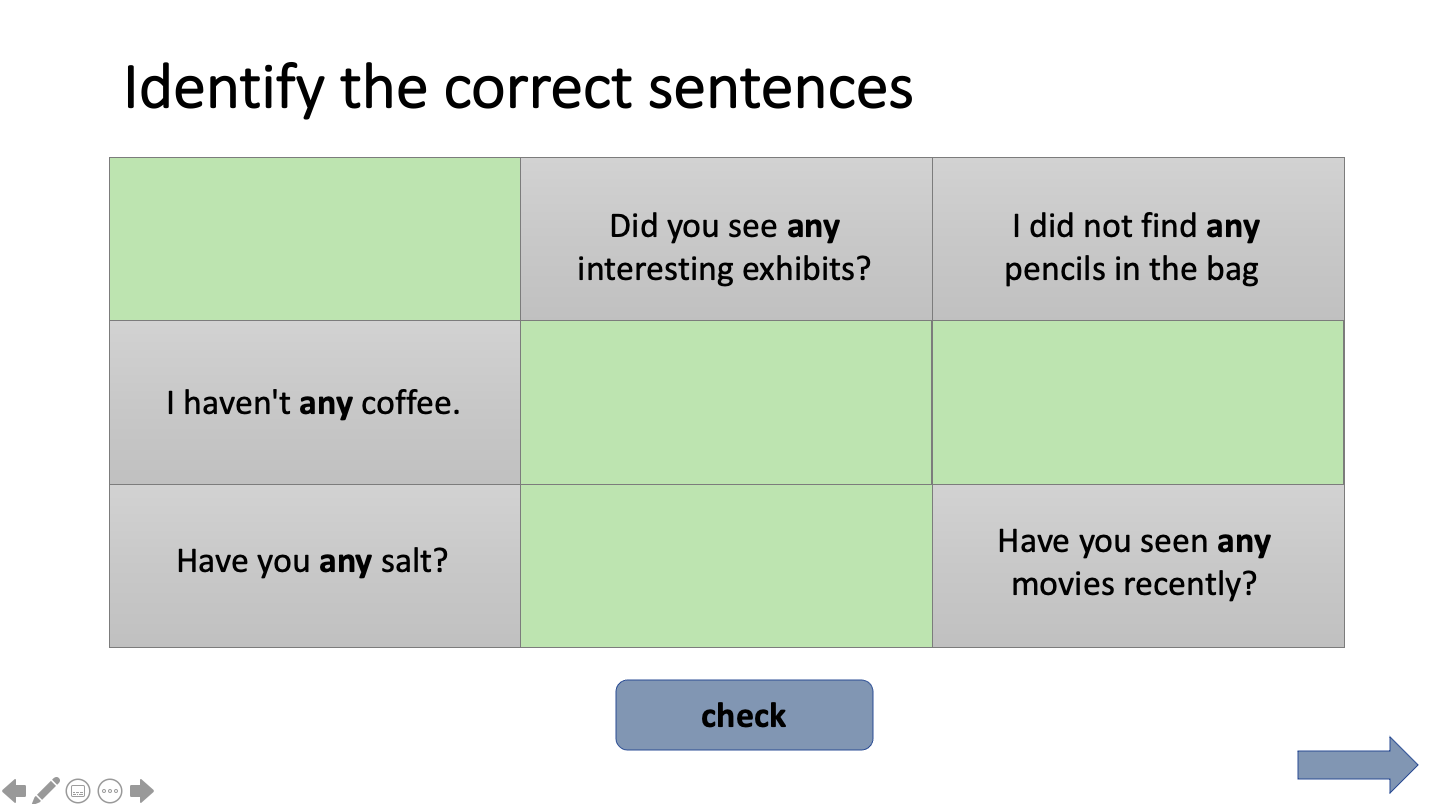
Task: Click the "Identify the correct sentences" title
Action: 518,88
